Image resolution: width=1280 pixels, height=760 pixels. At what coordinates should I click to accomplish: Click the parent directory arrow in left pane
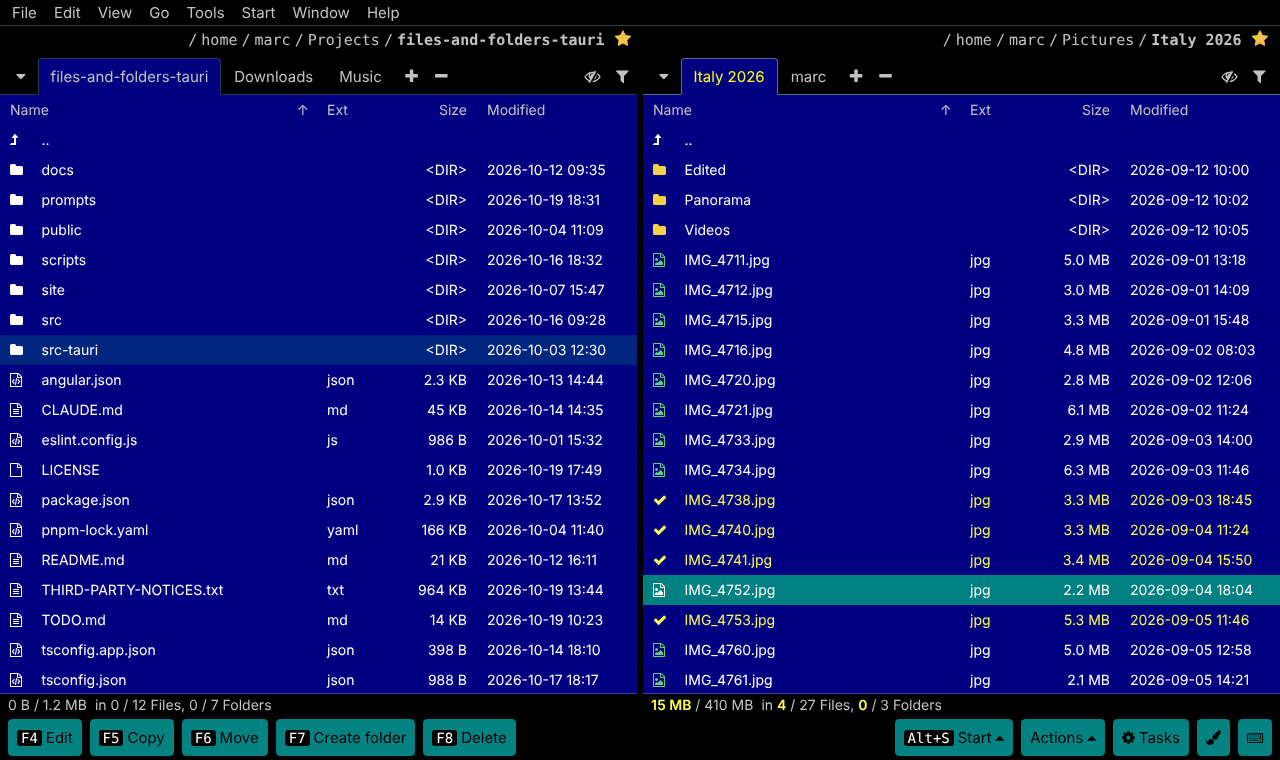(x=15, y=140)
